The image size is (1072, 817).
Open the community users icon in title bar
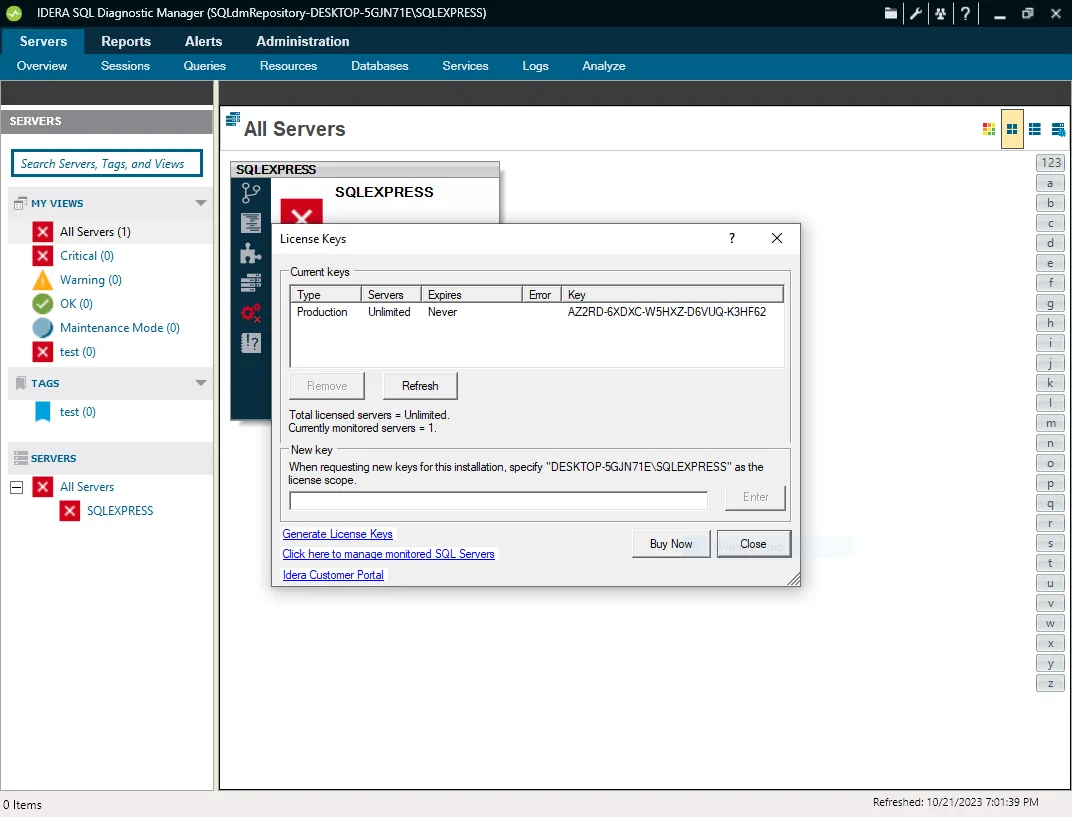click(x=941, y=13)
